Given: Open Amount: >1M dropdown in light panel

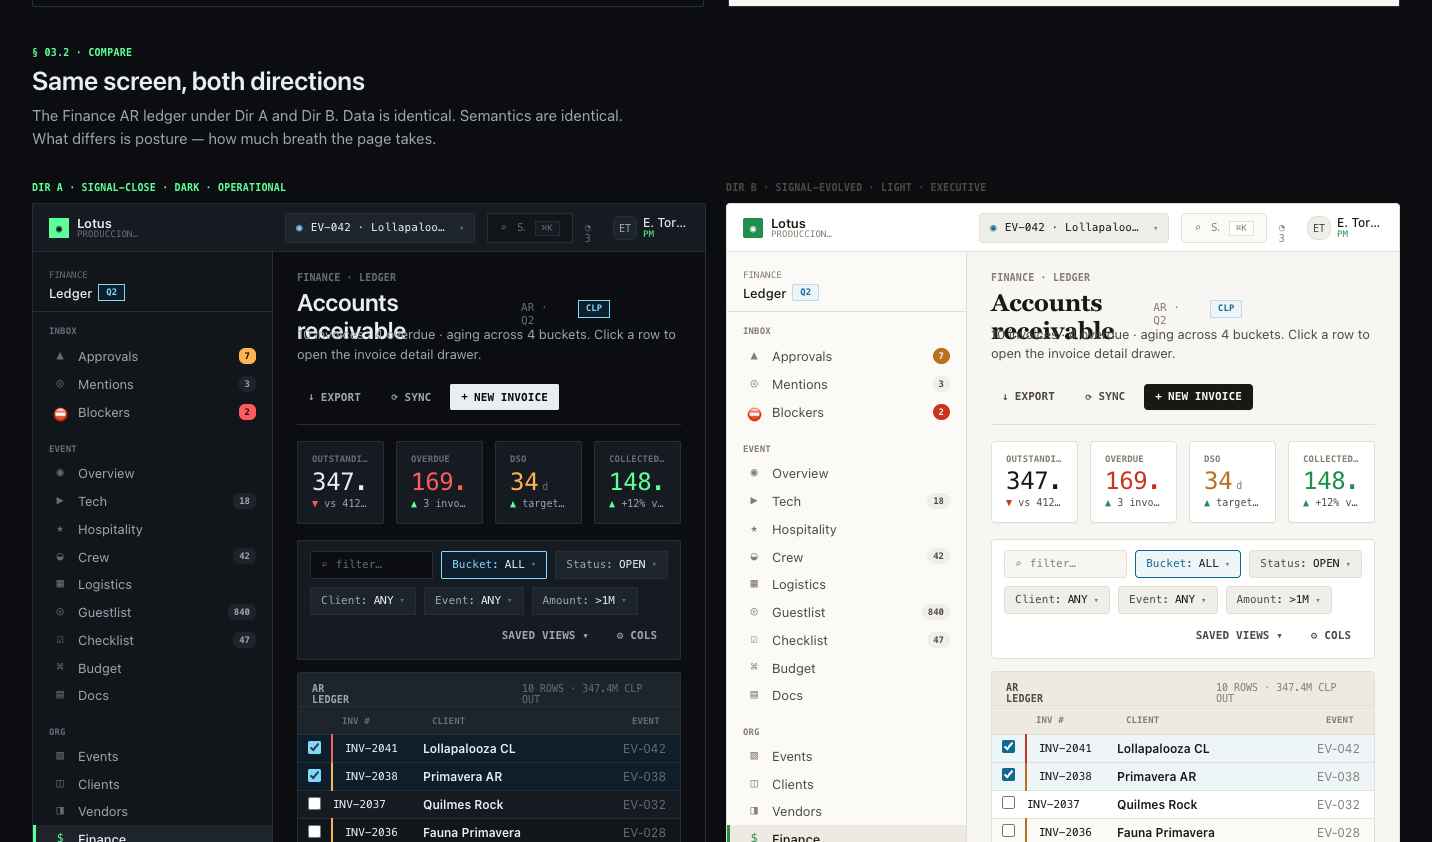Looking at the screenshot, I should coord(1279,599).
